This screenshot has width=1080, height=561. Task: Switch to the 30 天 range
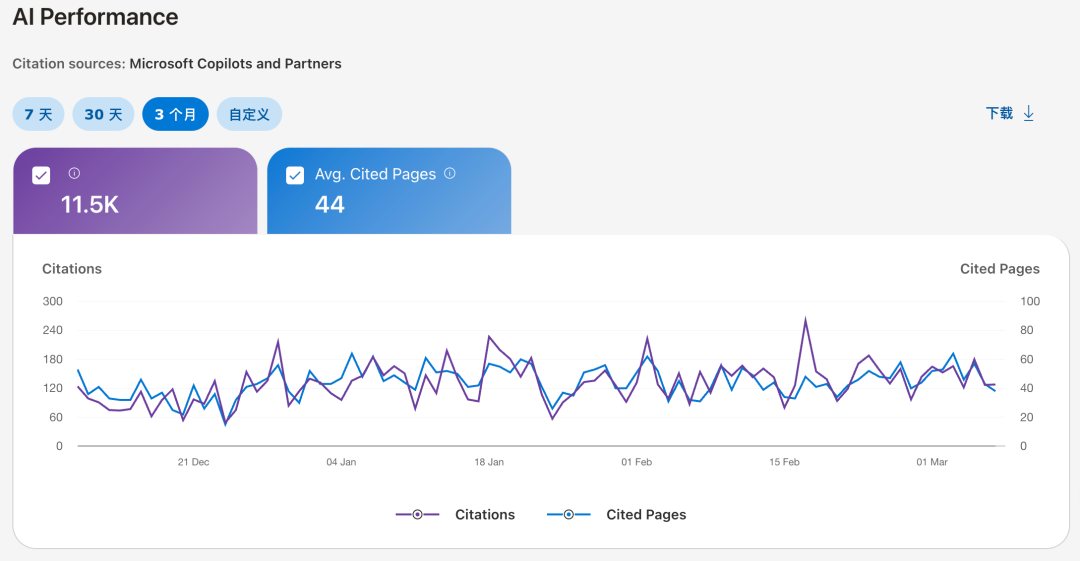[x=103, y=114]
